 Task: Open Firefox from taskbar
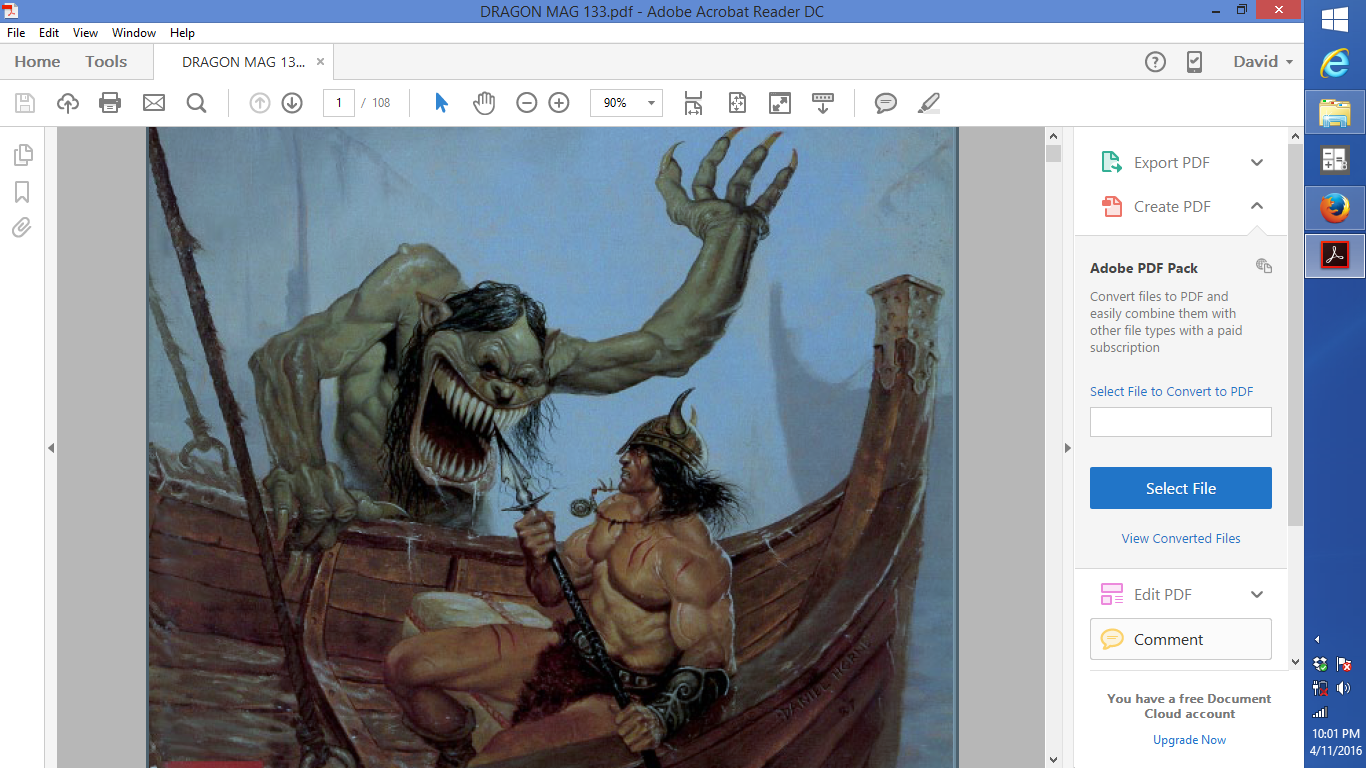point(1335,208)
